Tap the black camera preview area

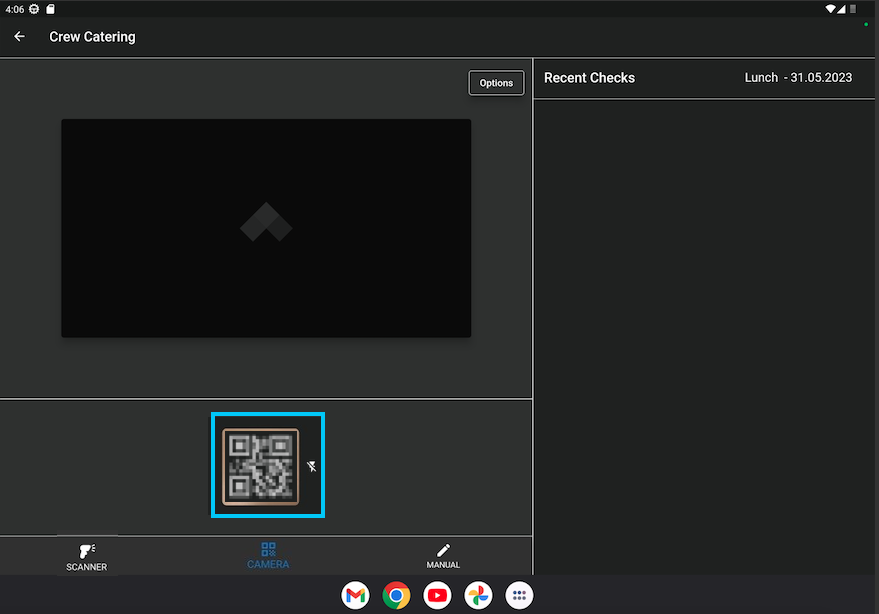(266, 228)
